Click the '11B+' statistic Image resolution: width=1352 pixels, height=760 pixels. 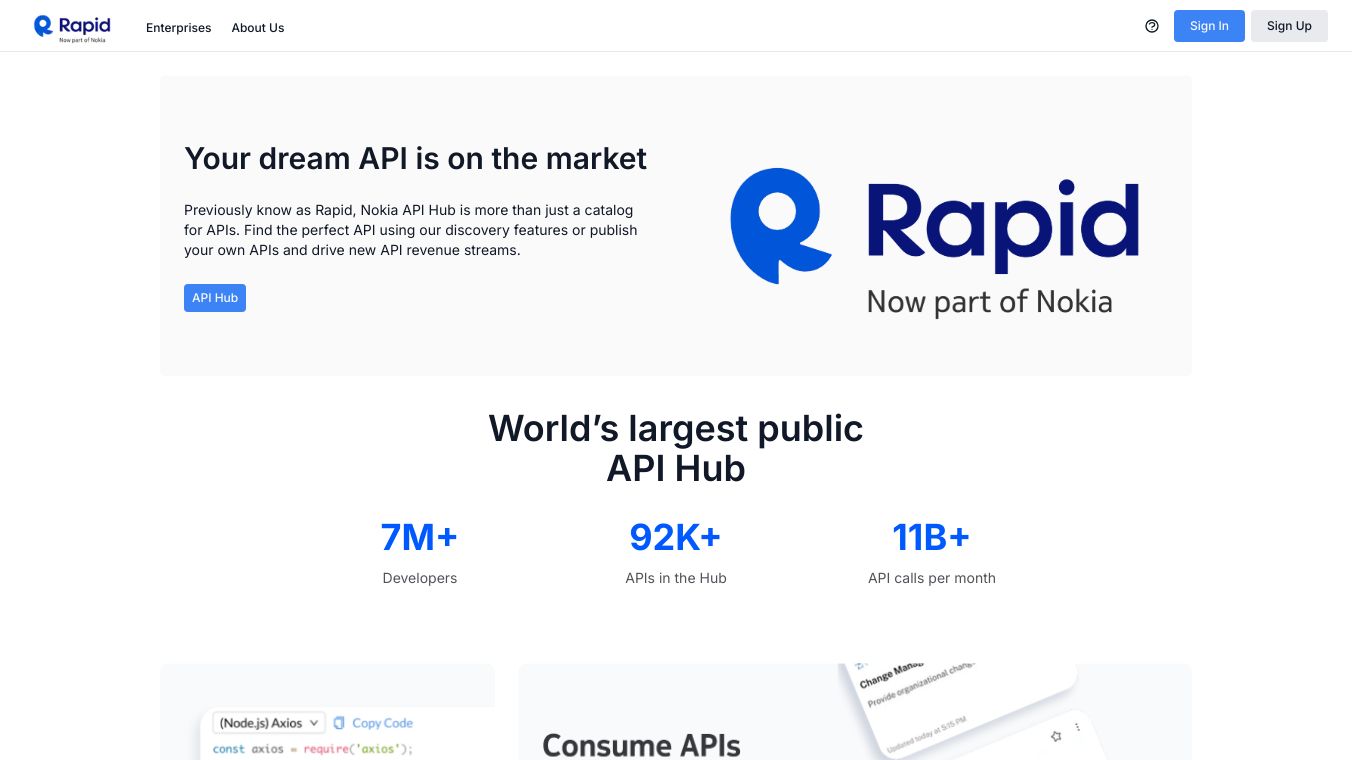pos(931,537)
